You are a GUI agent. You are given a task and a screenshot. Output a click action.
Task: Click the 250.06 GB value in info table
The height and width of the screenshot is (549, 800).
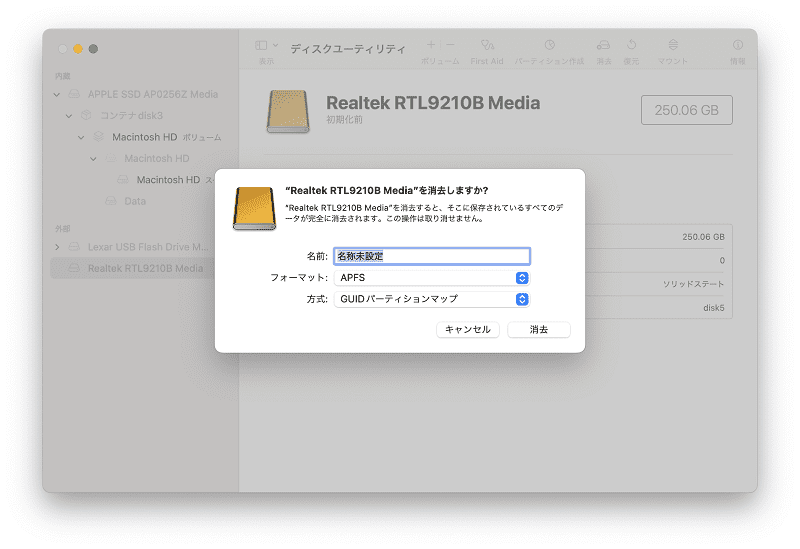tap(703, 237)
